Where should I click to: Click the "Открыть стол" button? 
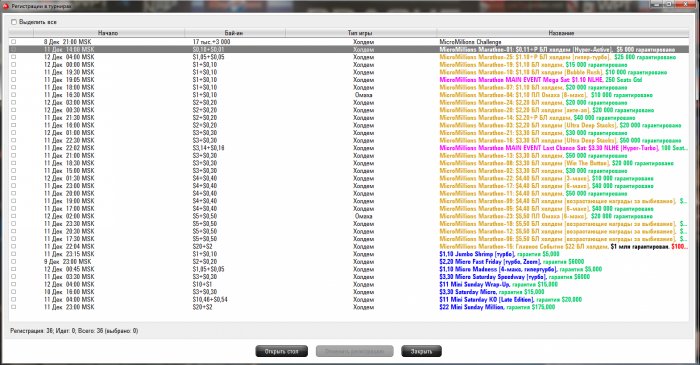282,351
